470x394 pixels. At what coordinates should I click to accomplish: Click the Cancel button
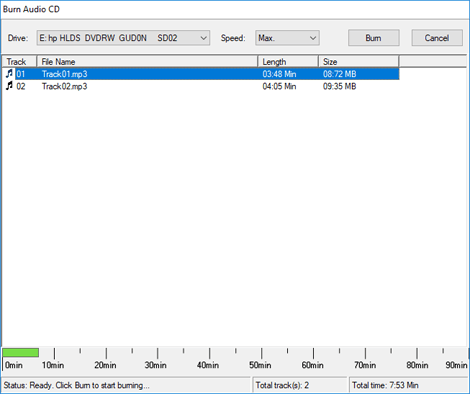click(x=437, y=38)
